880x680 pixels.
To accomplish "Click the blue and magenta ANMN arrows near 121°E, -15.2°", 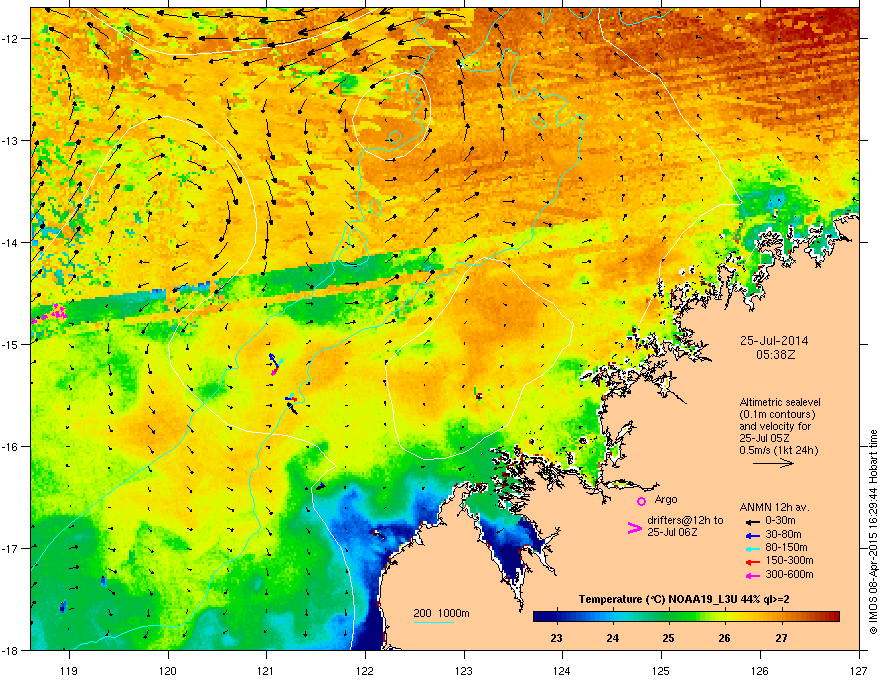I will coord(274,365).
